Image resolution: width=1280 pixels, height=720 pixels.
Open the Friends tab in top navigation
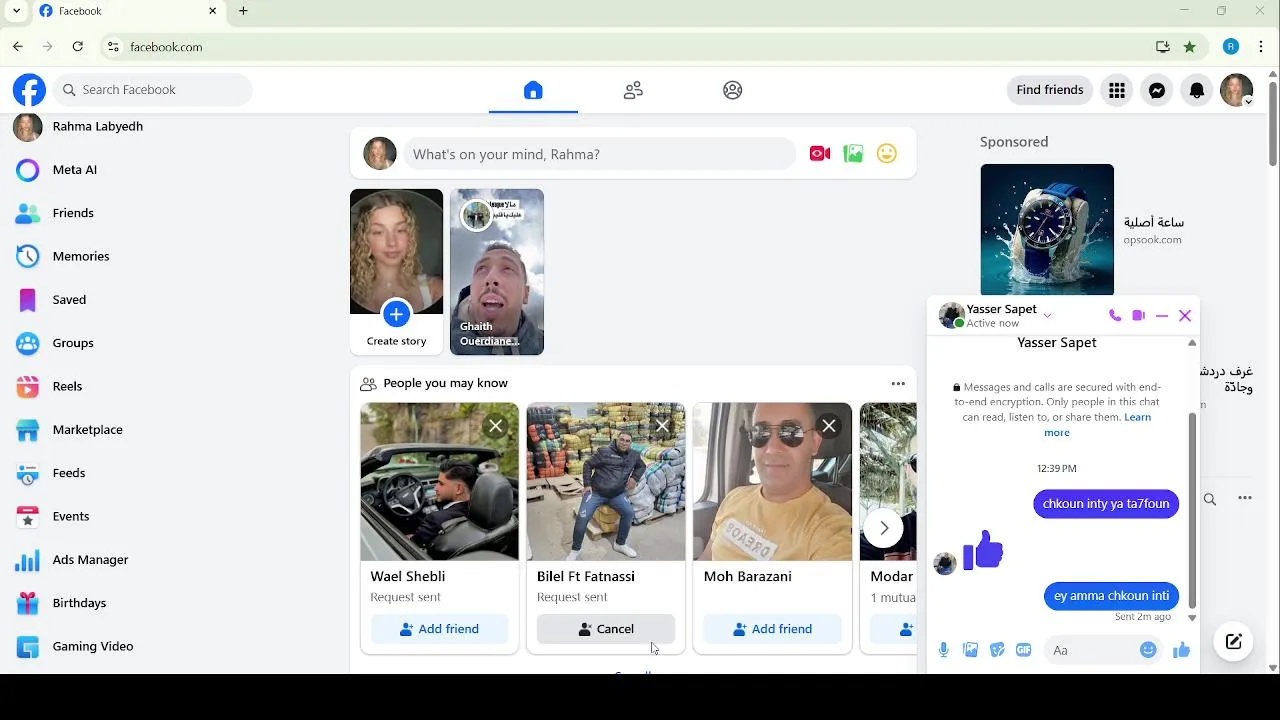pos(633,90)
